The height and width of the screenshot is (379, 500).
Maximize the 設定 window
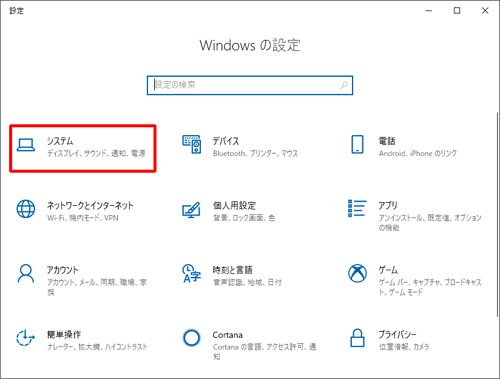click(457, 11)
